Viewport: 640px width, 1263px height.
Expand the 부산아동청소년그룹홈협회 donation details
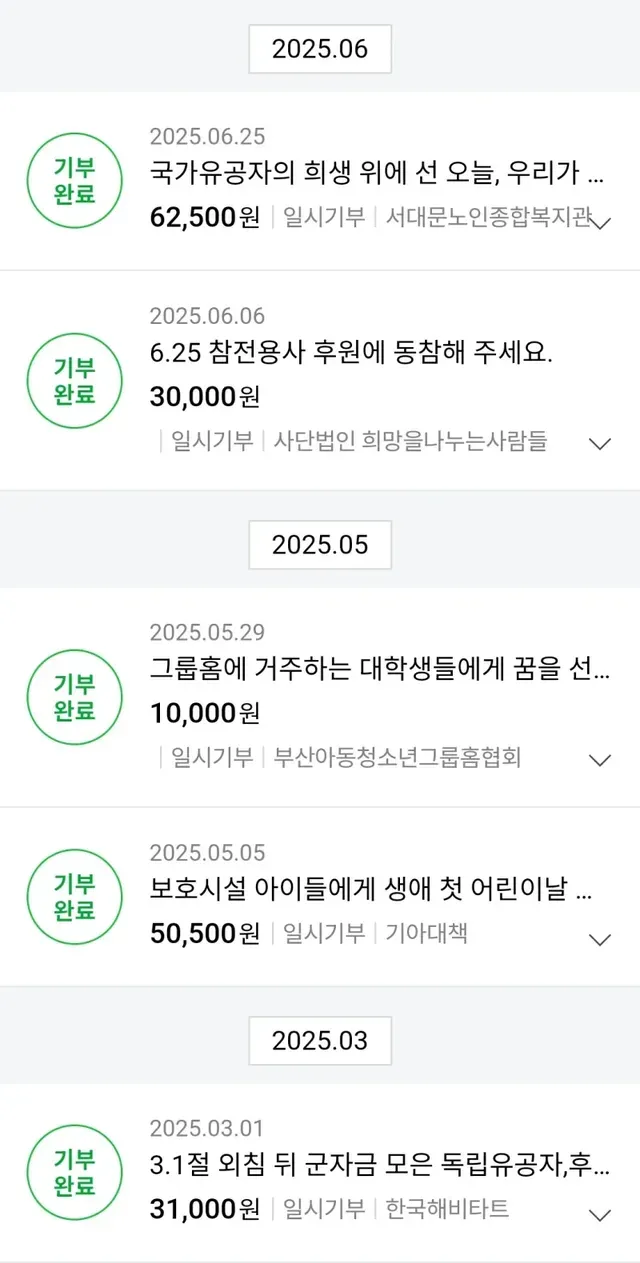[x=600, y=760]
